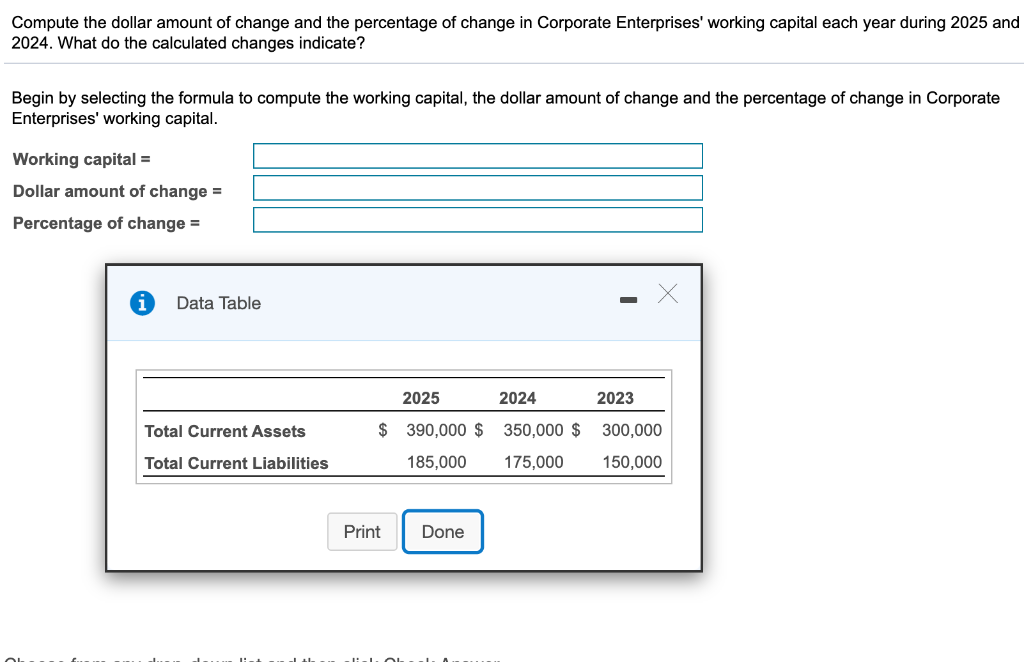Viewport: 1024px width, 662px height.
Task: Click the Total Current Assets row label
Action: tap(224, 431)
